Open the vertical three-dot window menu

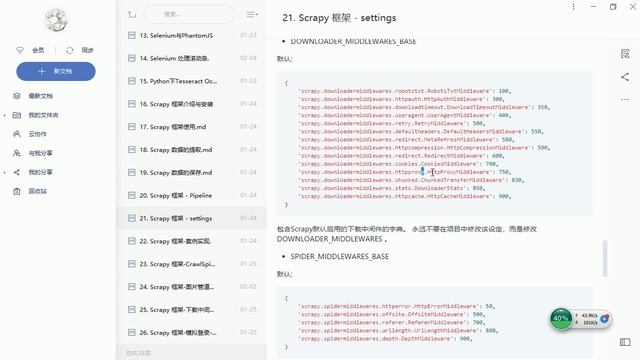tap(573, 7)
